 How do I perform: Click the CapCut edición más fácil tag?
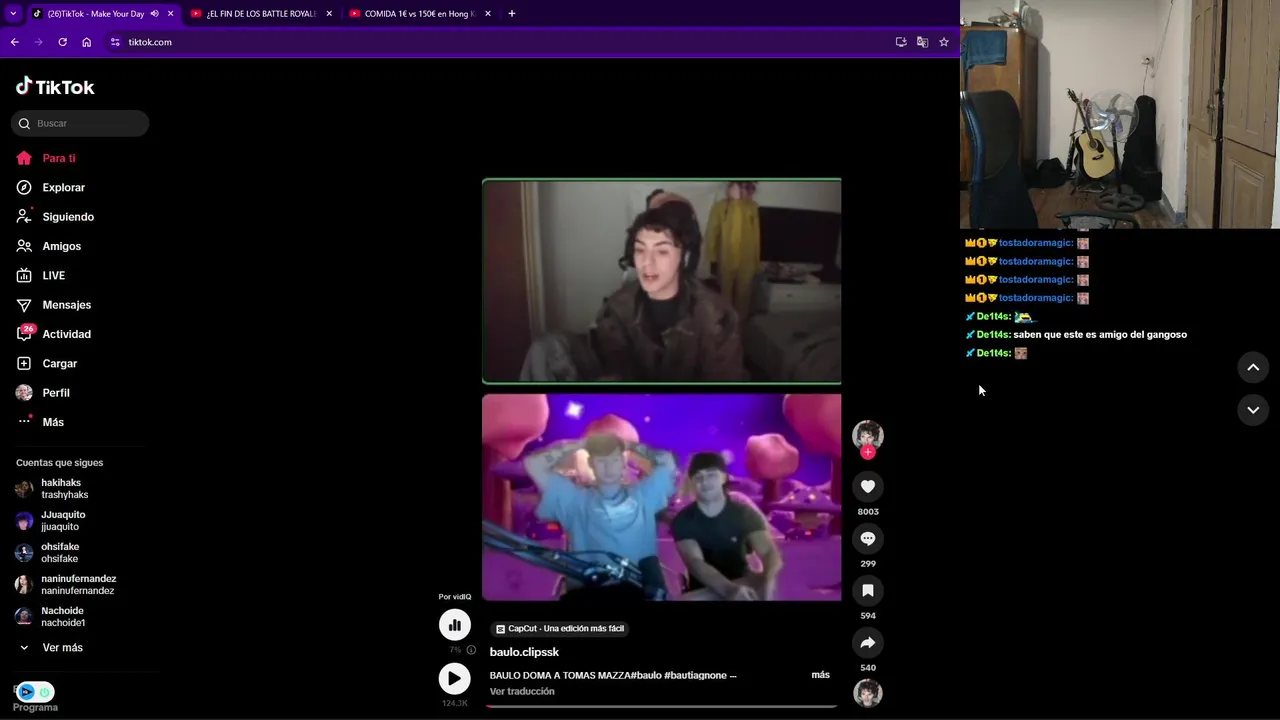click(x=560, y=629)
